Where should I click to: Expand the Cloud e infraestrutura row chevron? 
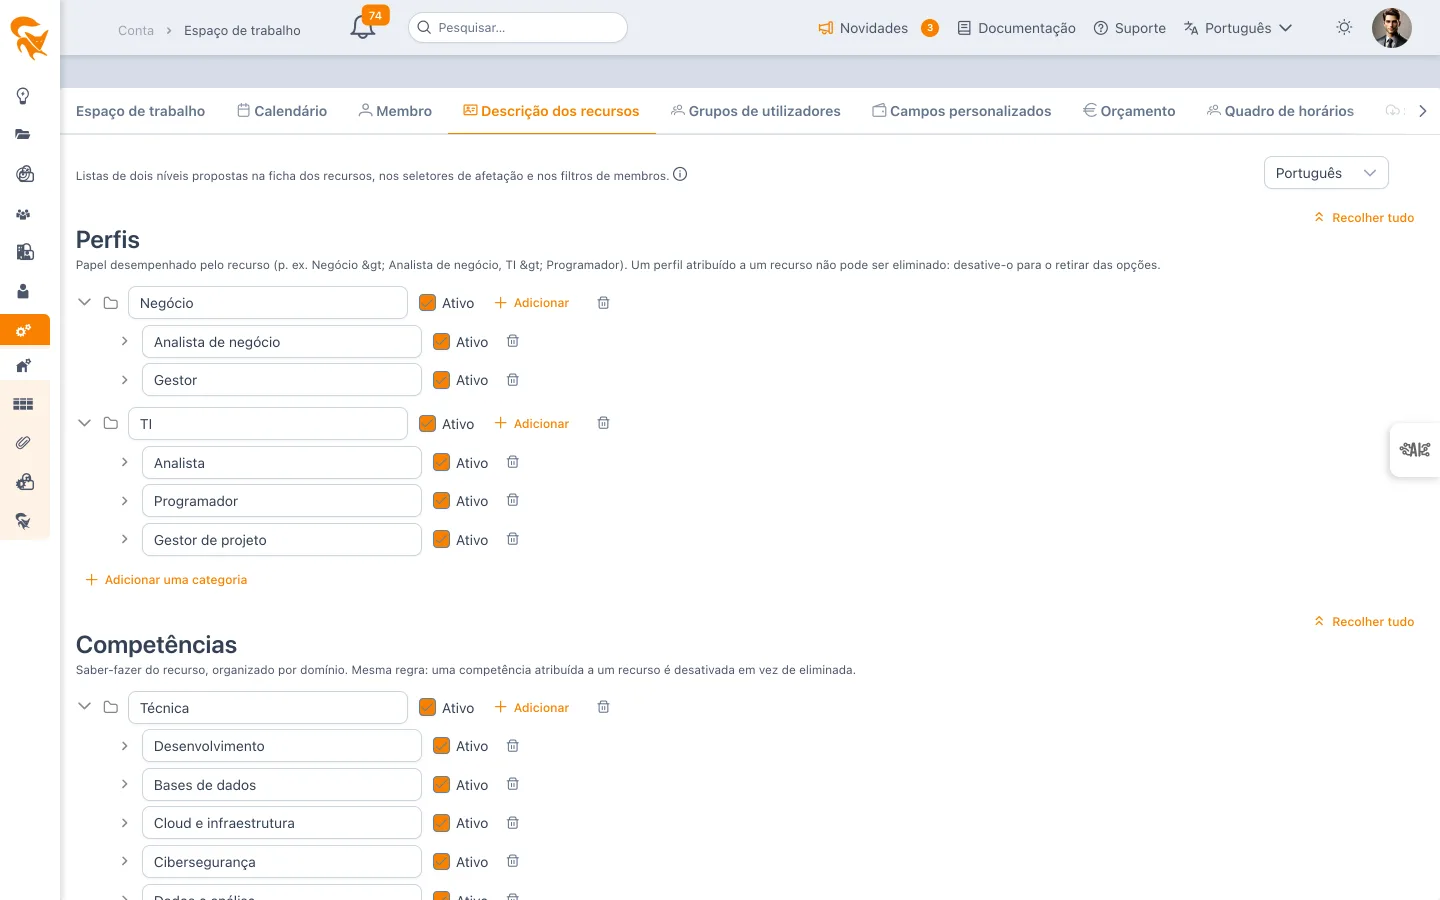coord(124,823)
